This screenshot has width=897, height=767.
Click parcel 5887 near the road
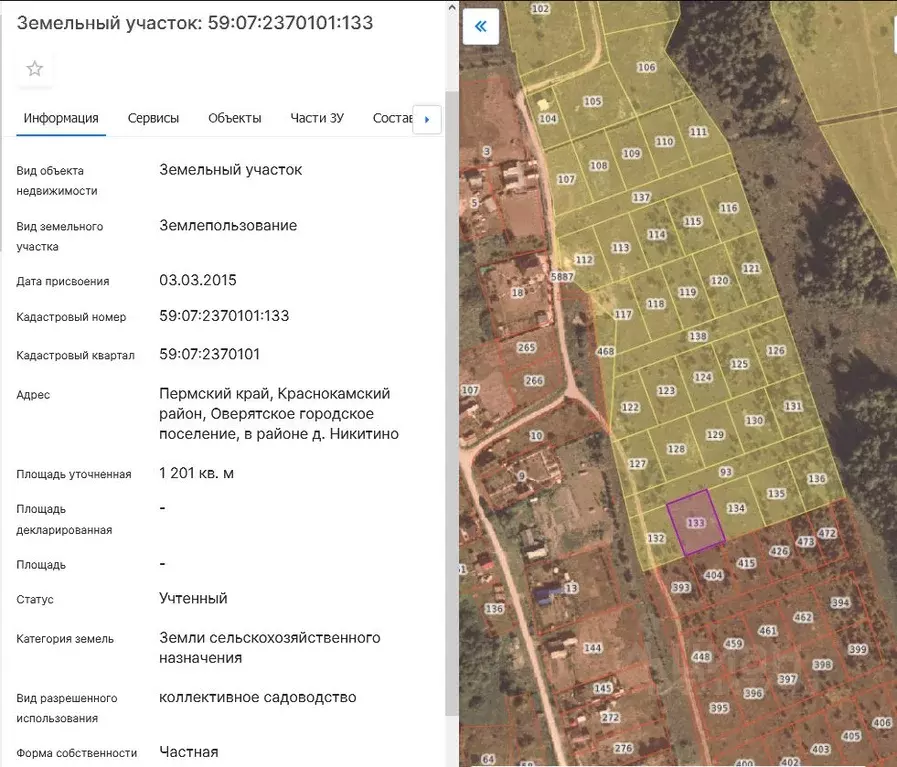coord(563,277)
